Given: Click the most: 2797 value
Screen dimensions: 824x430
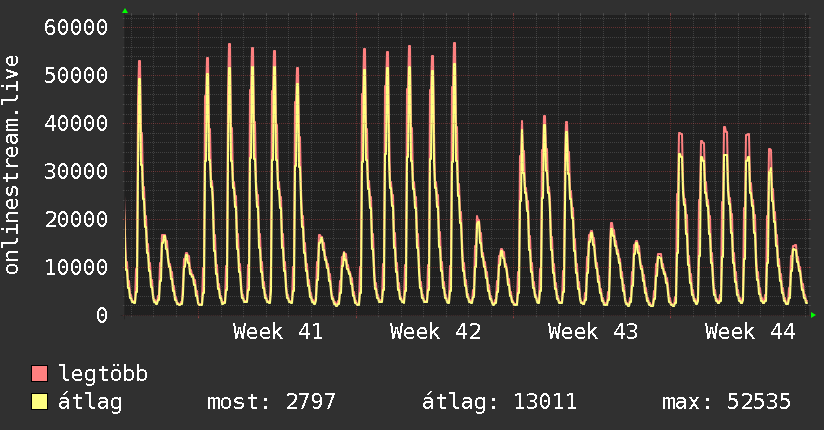Looking at the screenshot, I should coord(271,402).
